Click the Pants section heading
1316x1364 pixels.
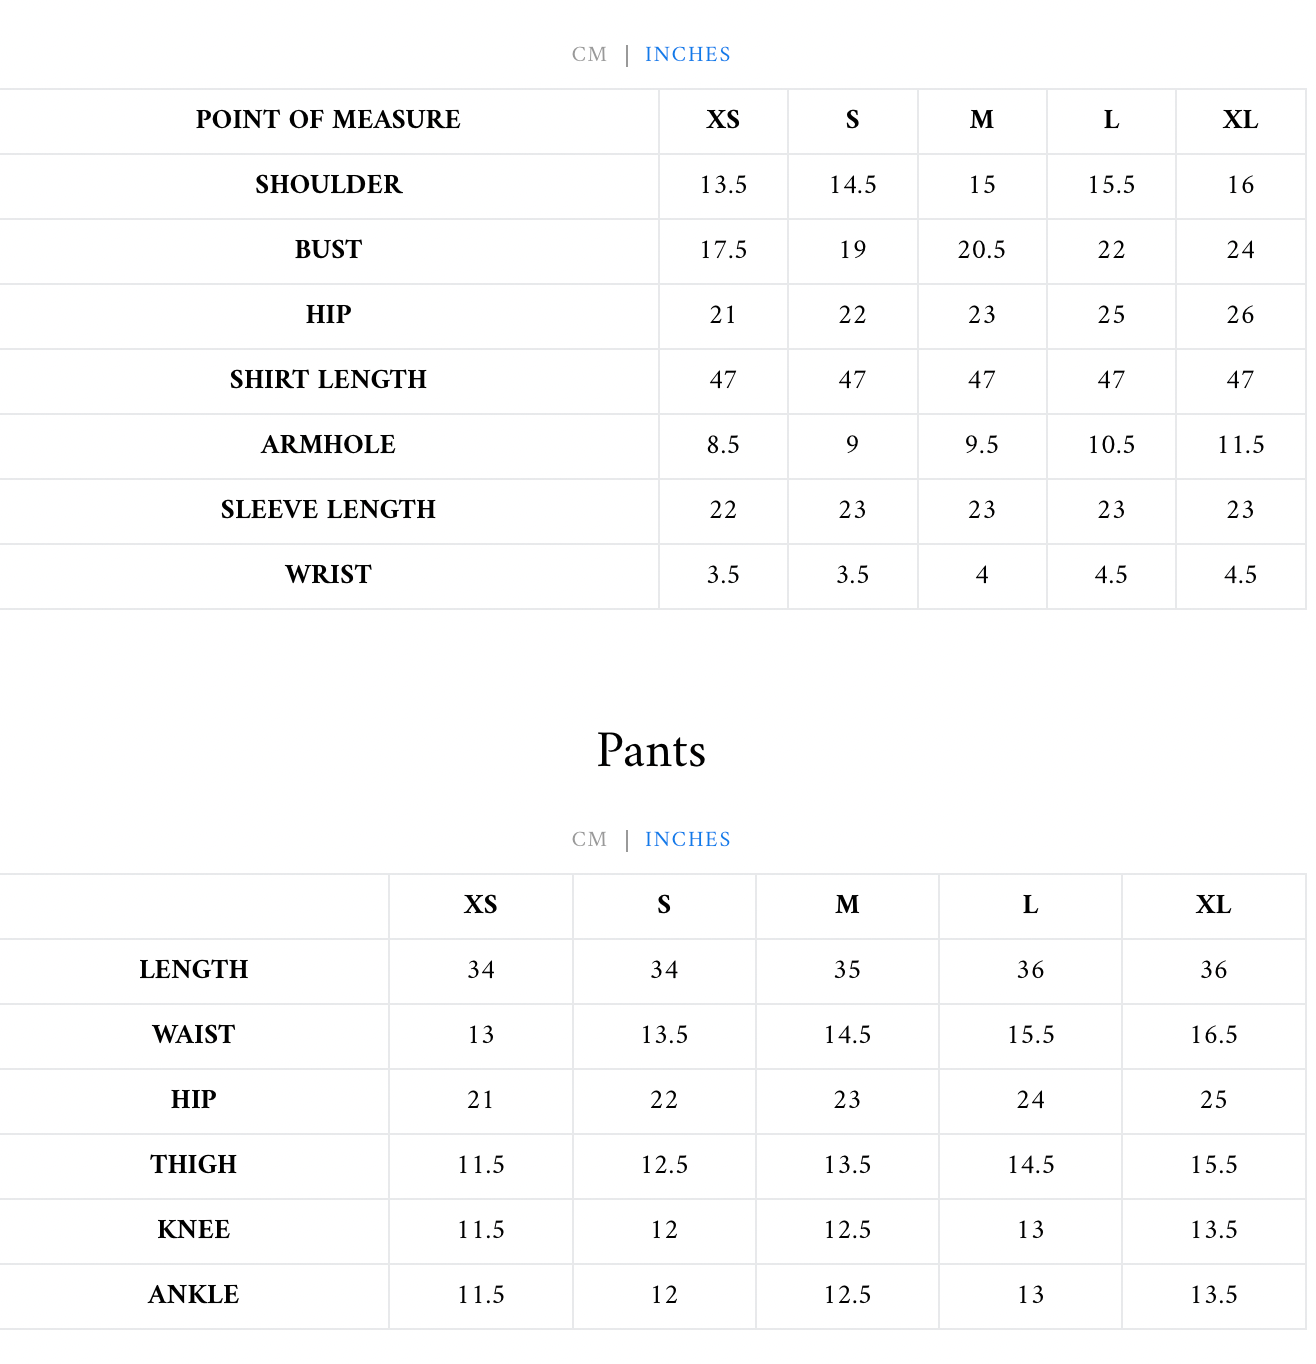click(651, 750)
